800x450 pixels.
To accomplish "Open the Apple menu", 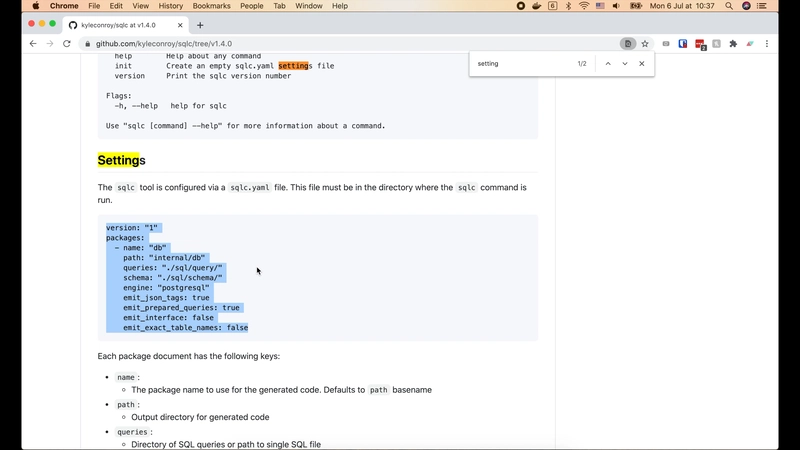I will (x=36, y=6).
